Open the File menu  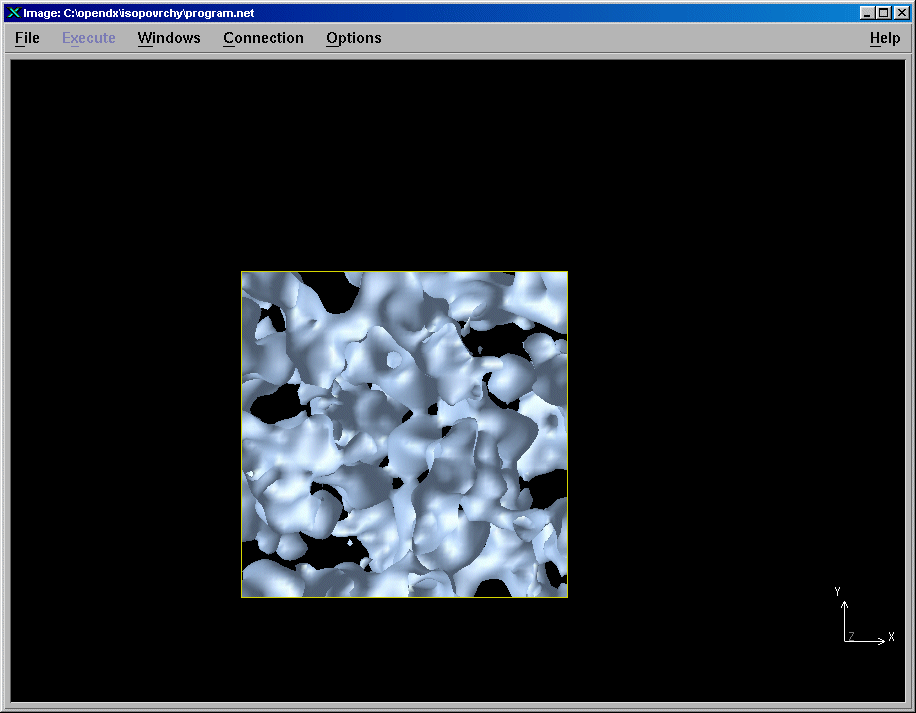coord(27,38)
